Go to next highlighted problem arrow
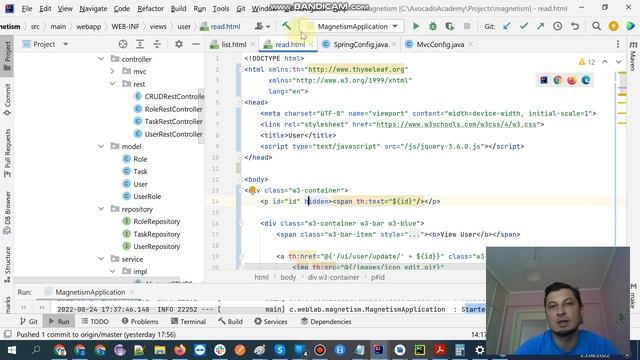Viewport: 640px width, 360px height. tap(618, 62)
